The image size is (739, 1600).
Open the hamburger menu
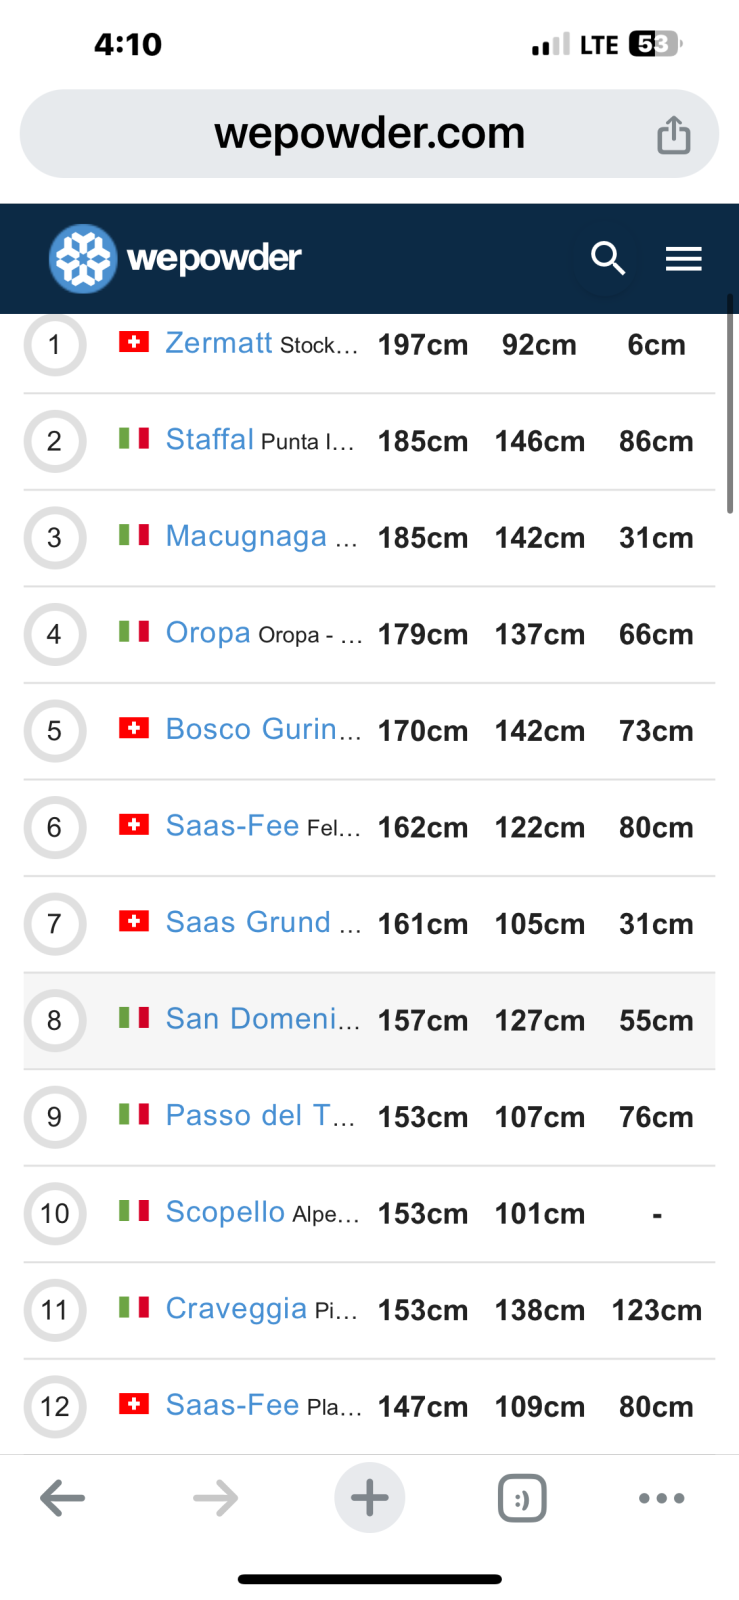click(684, 259)
